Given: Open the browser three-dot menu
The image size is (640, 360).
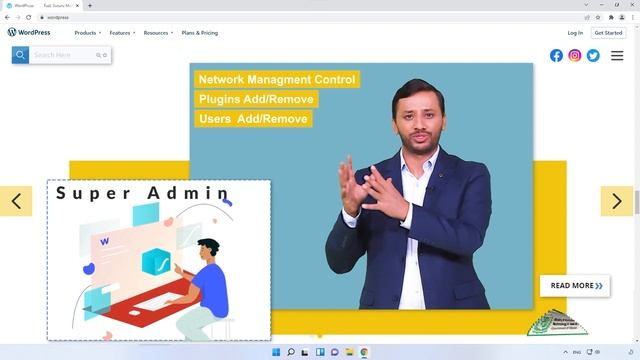Looking at the screenshot, I should pyautogui.click(x=633, y=18).
